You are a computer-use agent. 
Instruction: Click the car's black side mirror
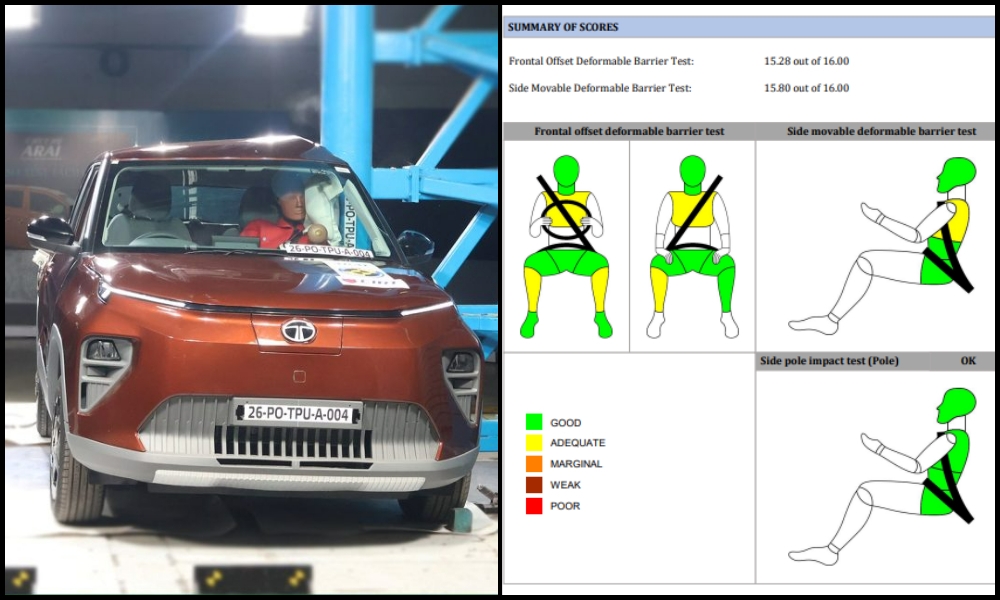pyautogui.click(x=51, y=233)
